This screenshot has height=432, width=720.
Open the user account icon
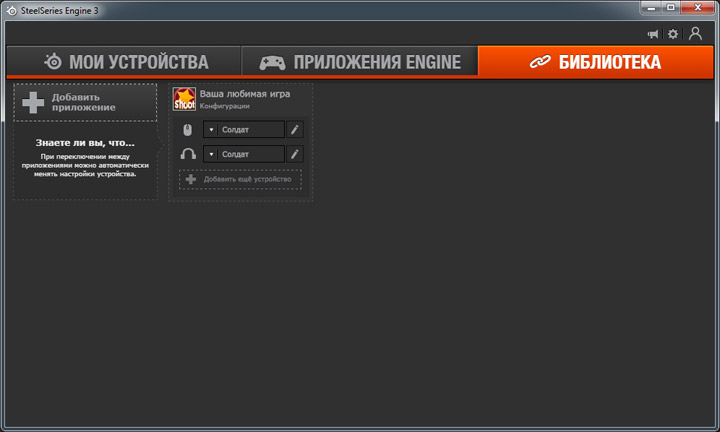[x=695, y=34]
